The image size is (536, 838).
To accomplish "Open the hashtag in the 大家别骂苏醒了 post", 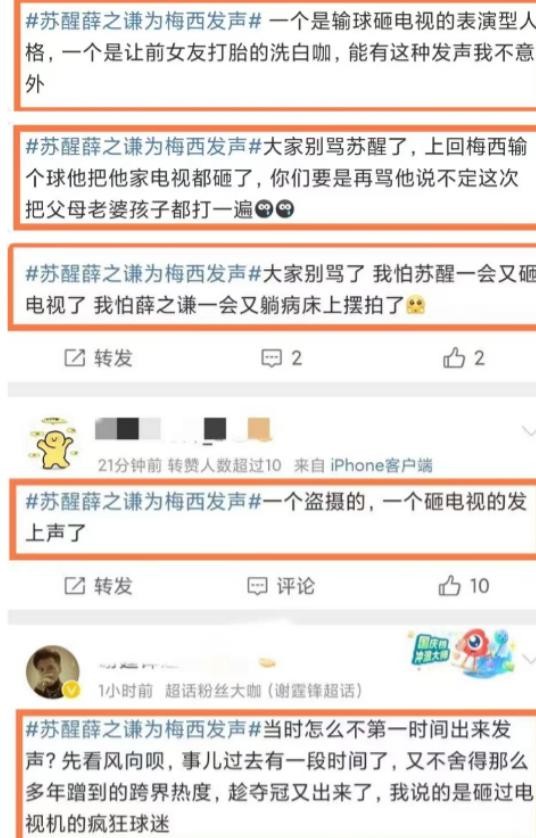I will click(143, 146).
